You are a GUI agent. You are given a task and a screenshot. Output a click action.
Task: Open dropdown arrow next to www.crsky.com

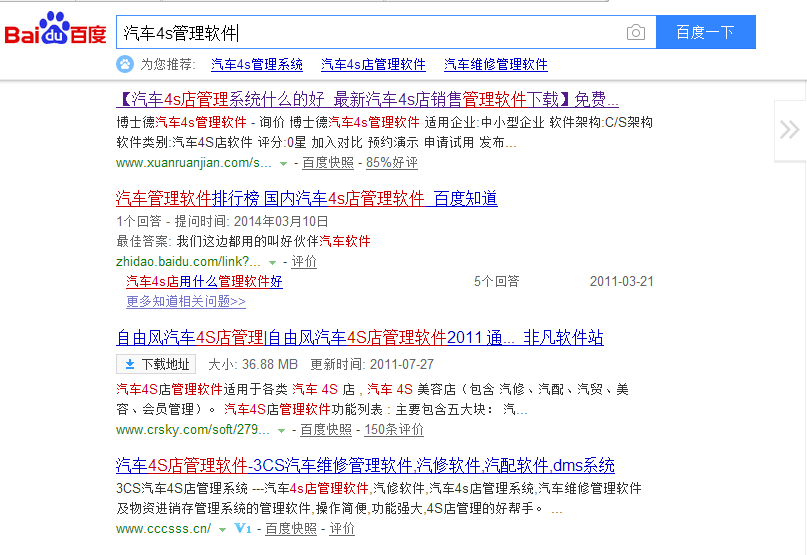[x=281, y=430]
